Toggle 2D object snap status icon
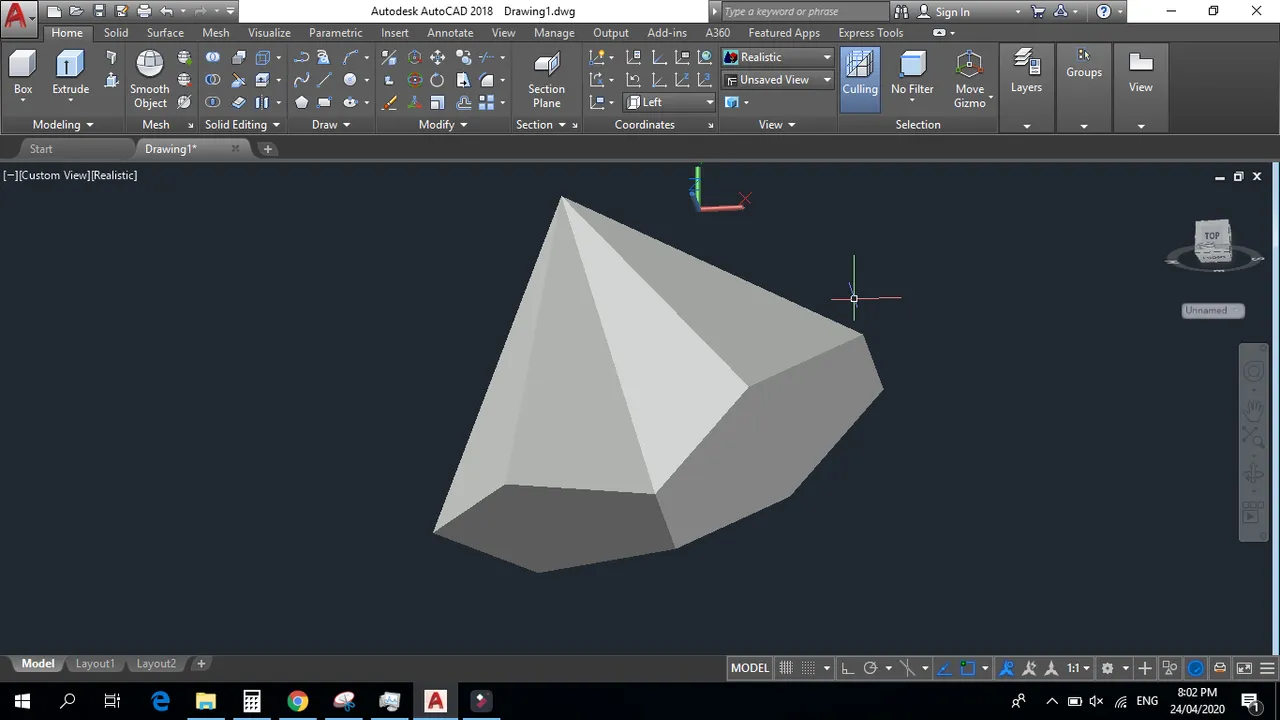Screen dimensions: 1280x720 pos(968,668)
